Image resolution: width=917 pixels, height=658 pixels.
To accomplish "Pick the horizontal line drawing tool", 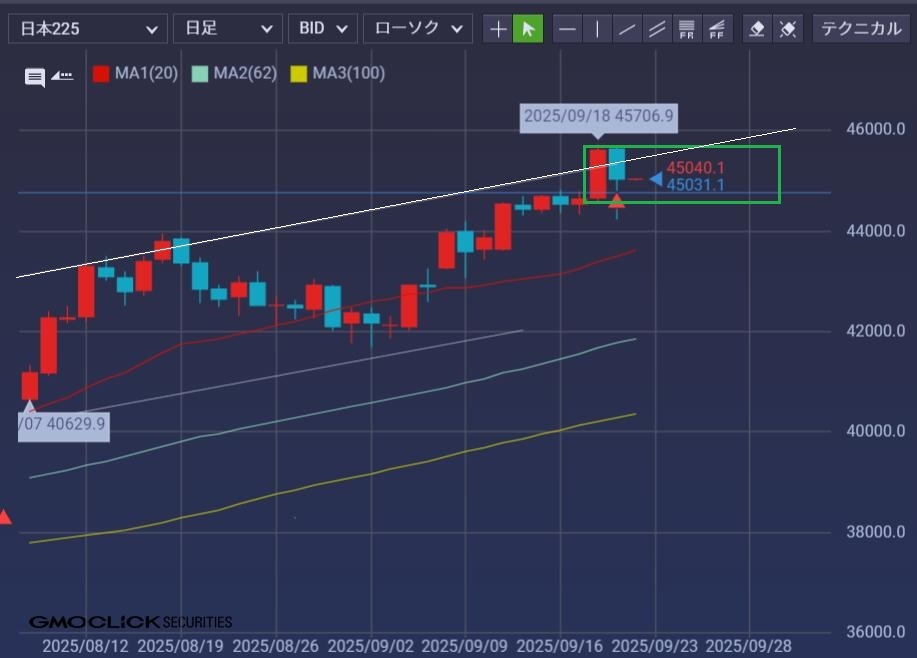I will click(x=567, y=29).
